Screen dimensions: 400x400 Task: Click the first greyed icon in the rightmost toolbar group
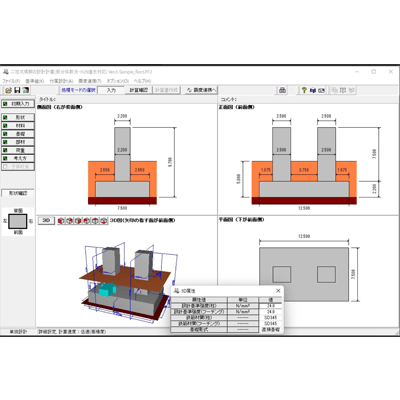334,90
